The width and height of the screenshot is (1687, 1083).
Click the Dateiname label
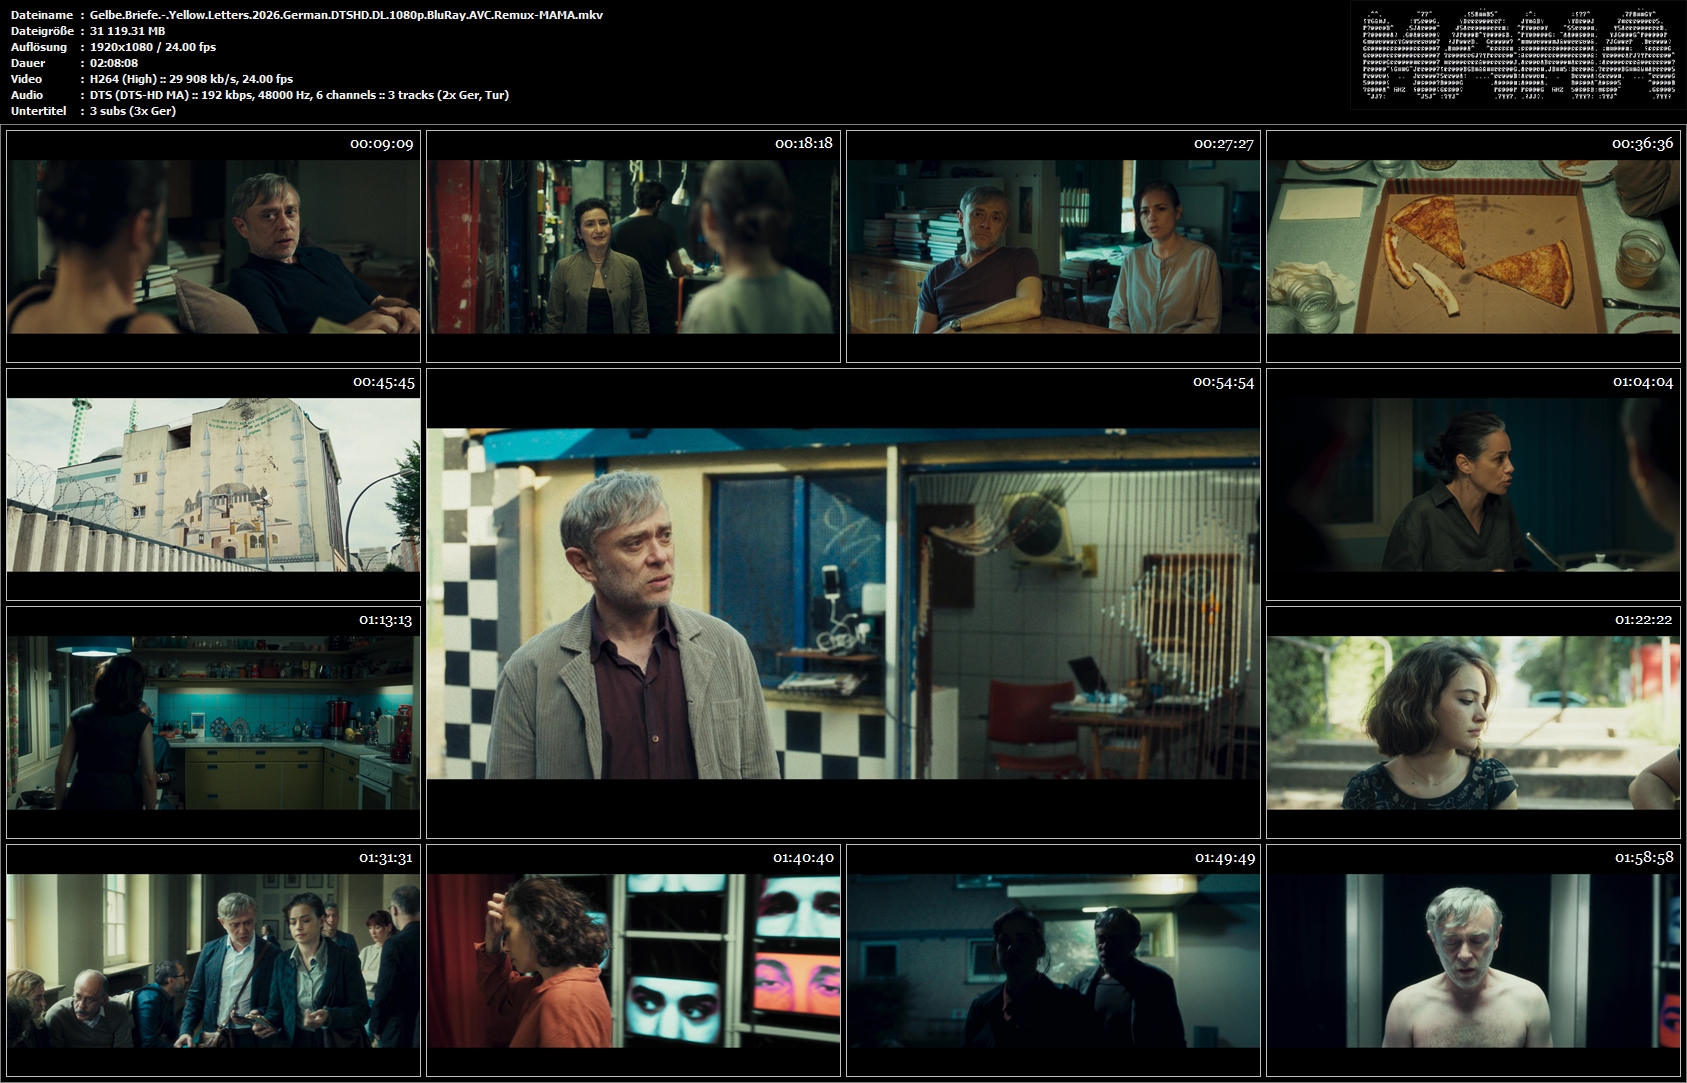[x=41, y=15]
